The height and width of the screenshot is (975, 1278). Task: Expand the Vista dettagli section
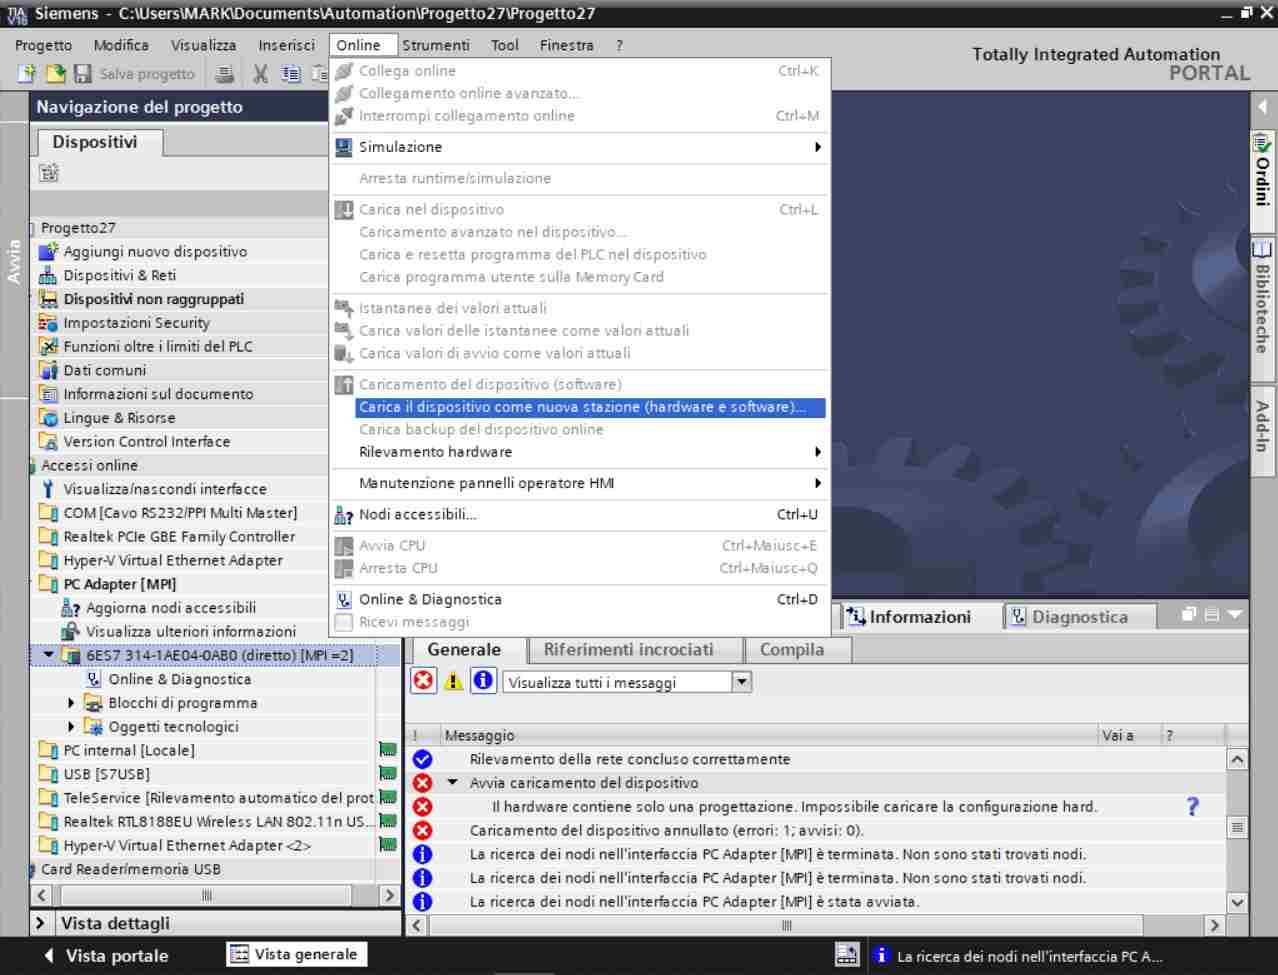click(40, 923)
